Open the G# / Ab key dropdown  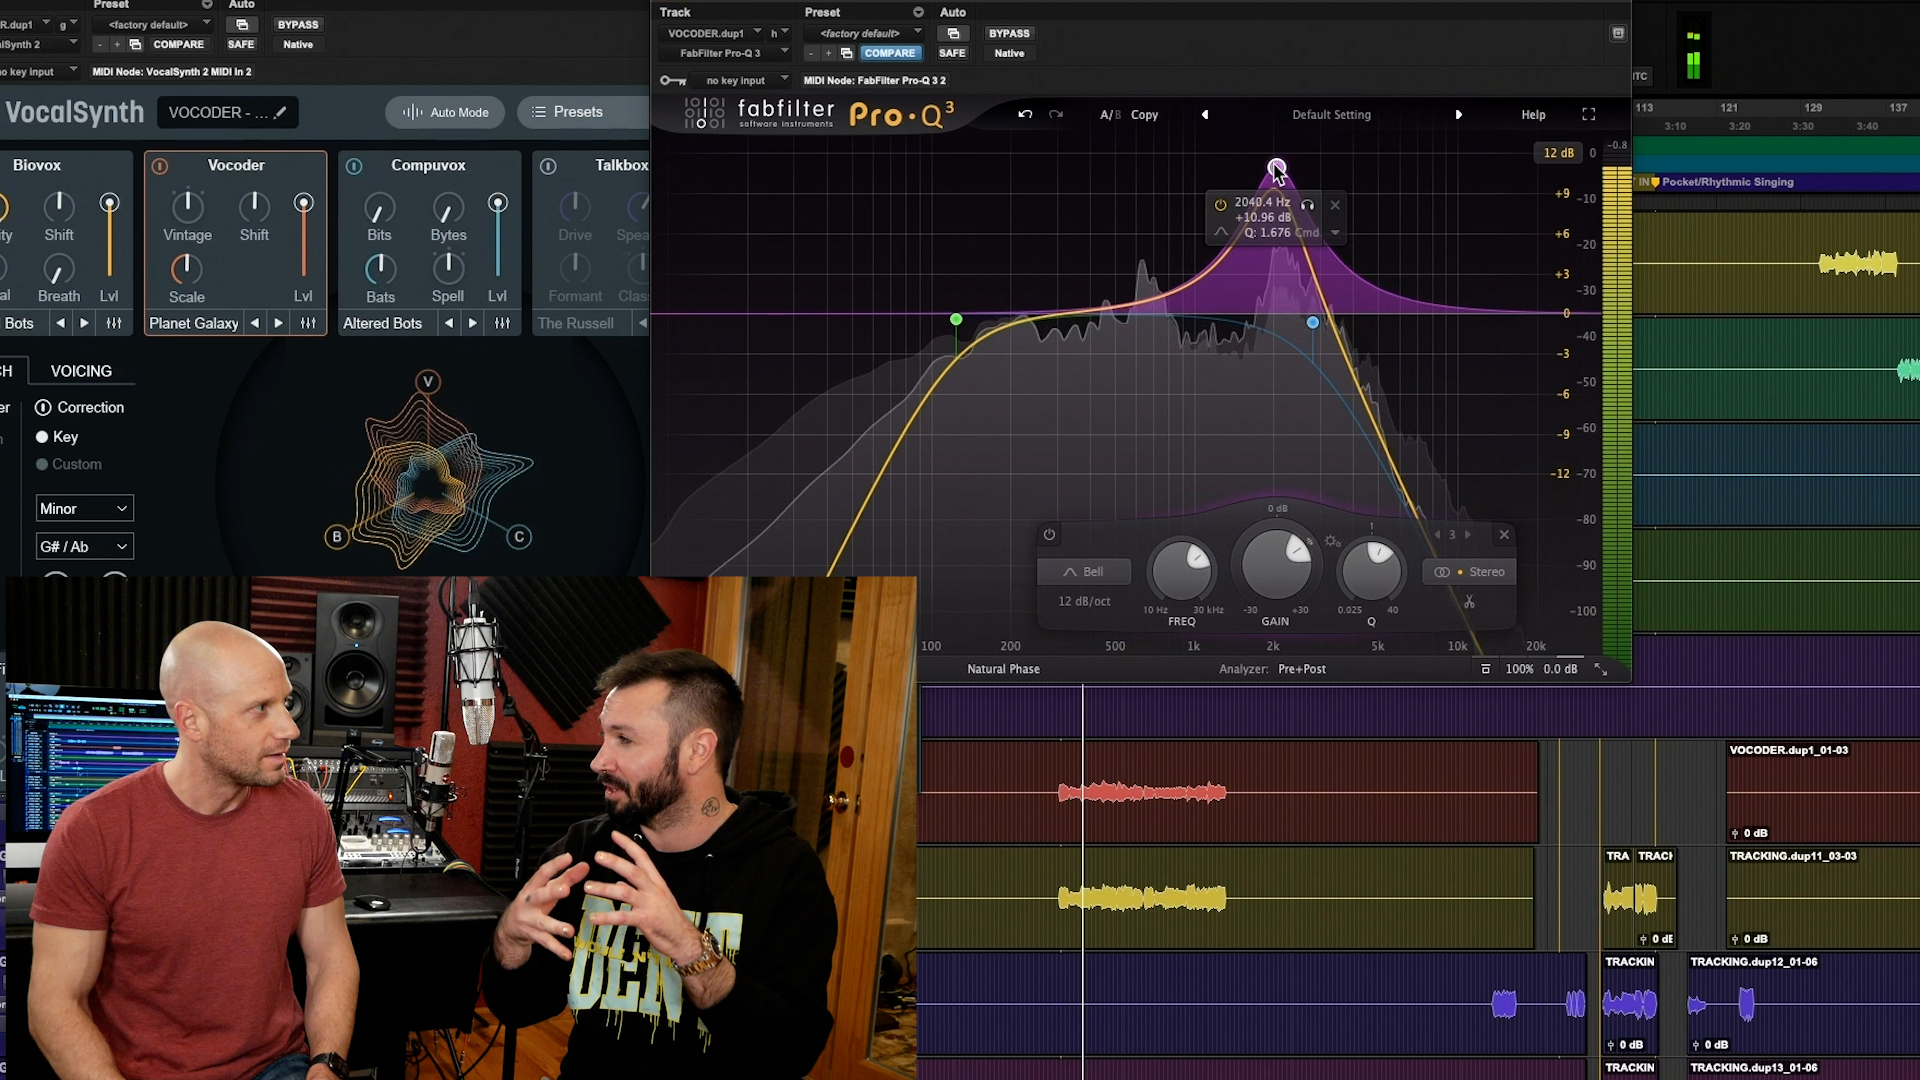click(x=84, y=546)
